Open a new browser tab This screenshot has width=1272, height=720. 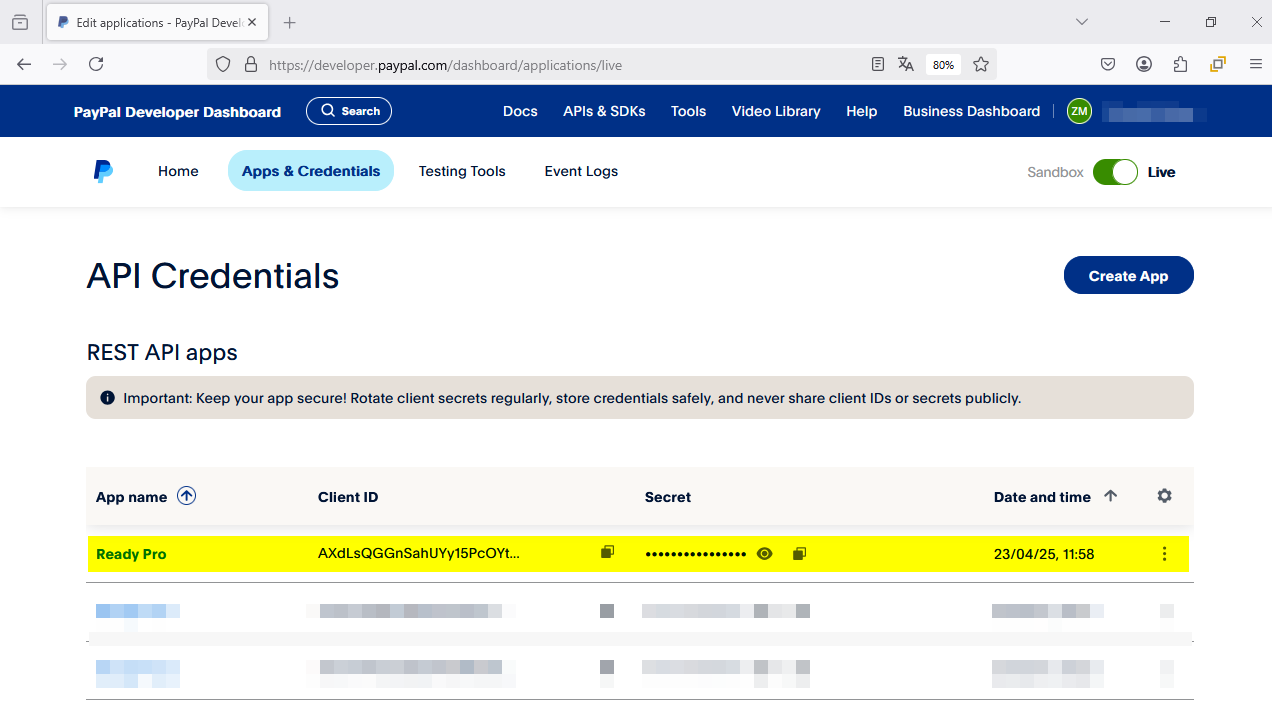tap(290, 22)
